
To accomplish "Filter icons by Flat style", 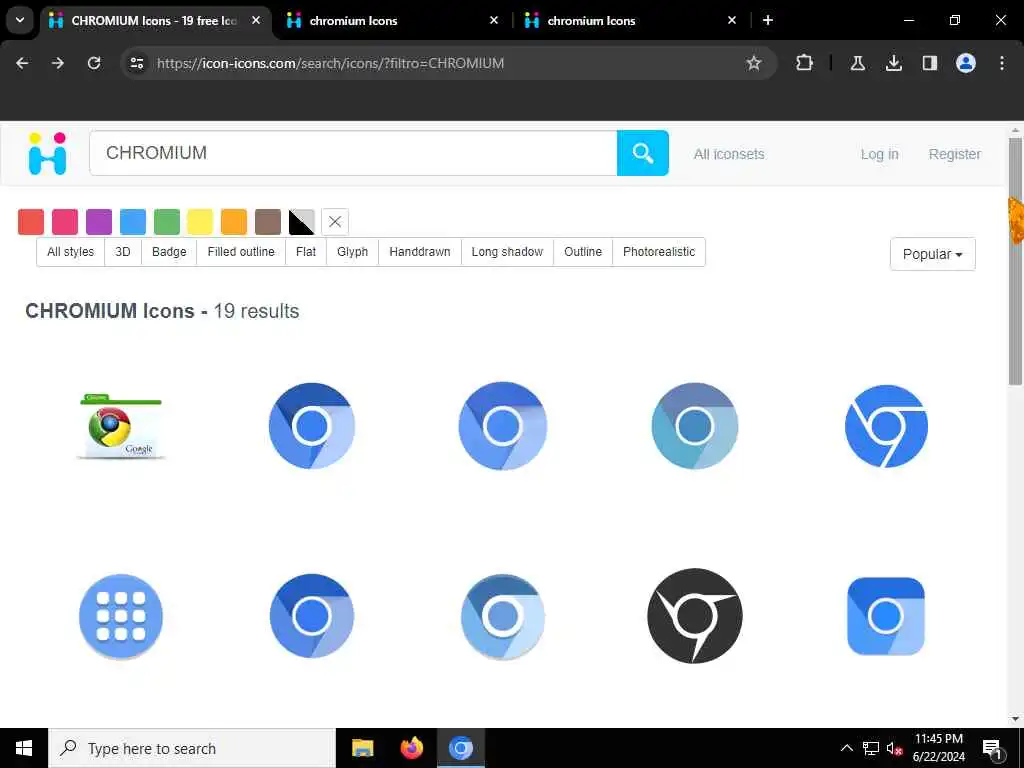I will click(306, 252).
